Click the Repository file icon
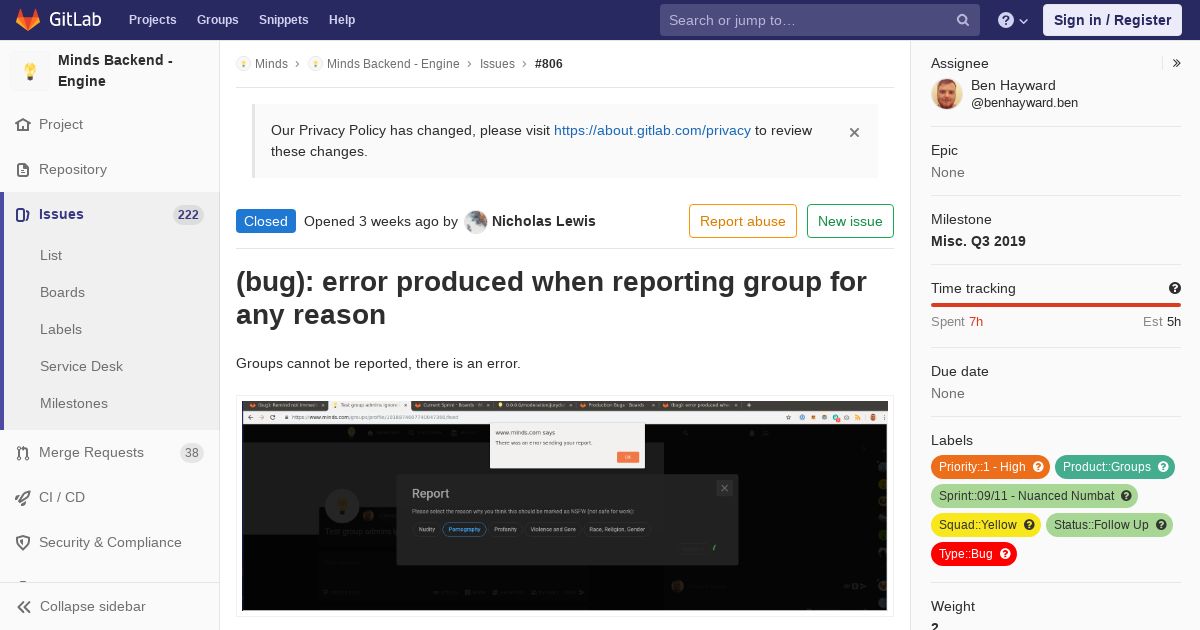Image resolution: width=1200 pixels, height=630 pixels. (x=23, y=170)
